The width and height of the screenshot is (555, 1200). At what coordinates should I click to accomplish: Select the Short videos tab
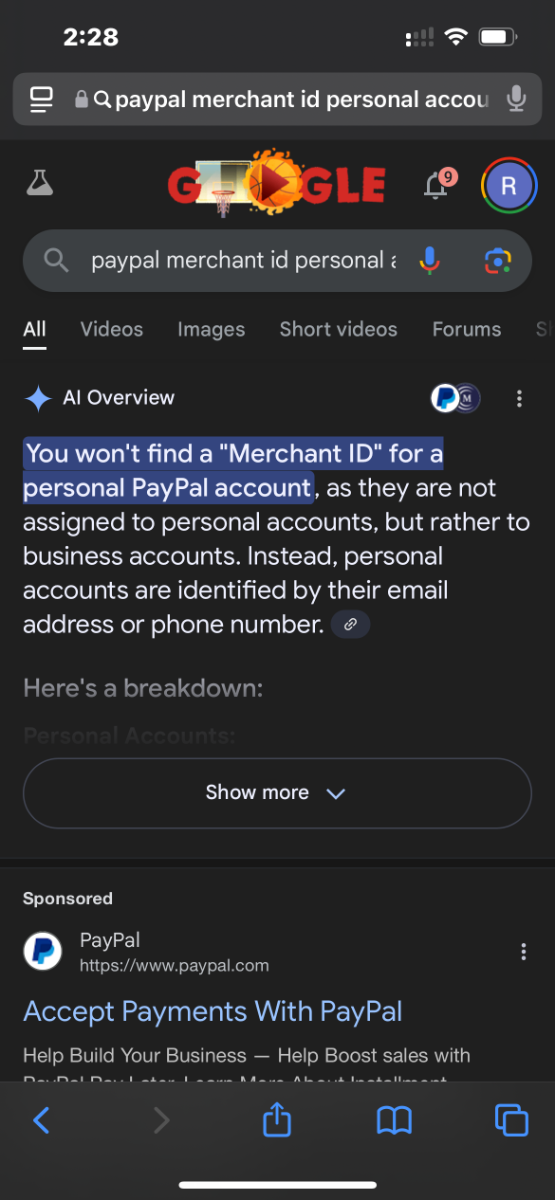pyautogui.click(x=338, y=329)
